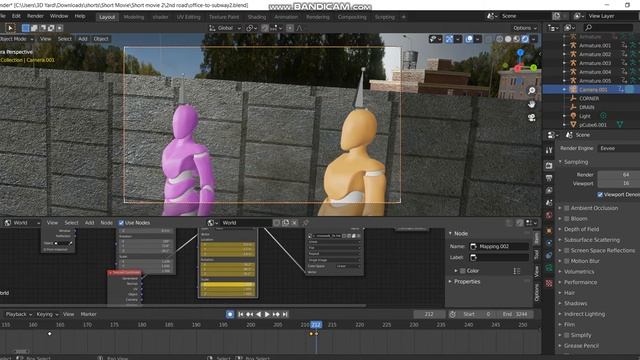Image resolution: width=640 pixels, height=360 pixels.
Task: Switch to the Modeling workspace tab
Action: [x=134, y=17]
